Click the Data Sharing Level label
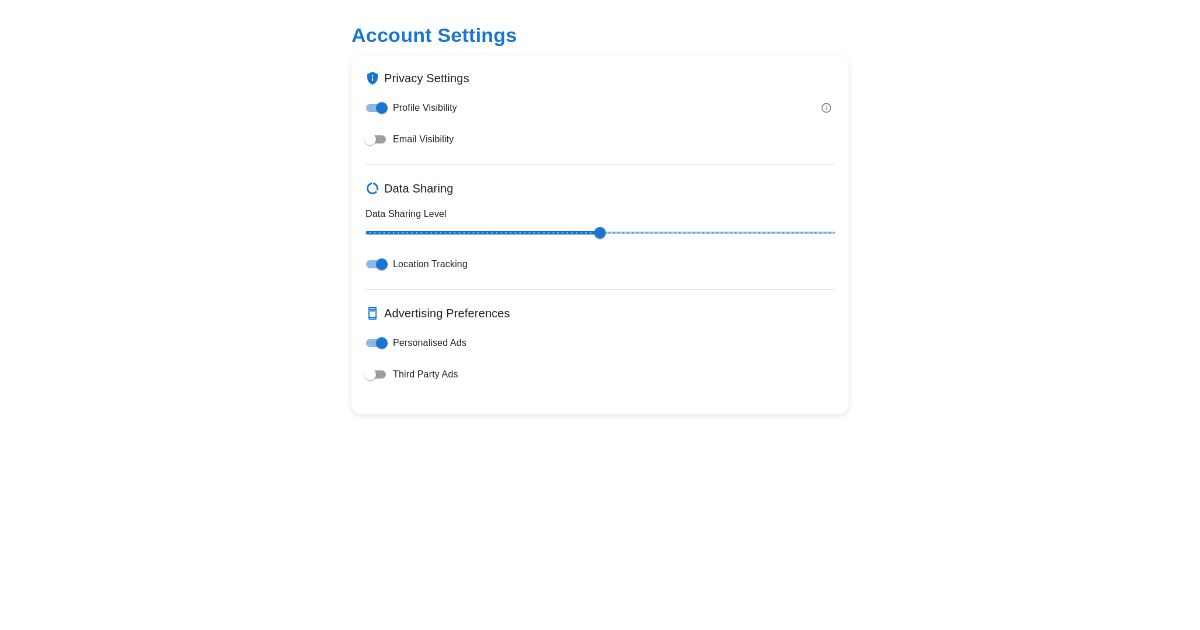The height and width of the screenshot is (630, 1200). coord(406,214)
